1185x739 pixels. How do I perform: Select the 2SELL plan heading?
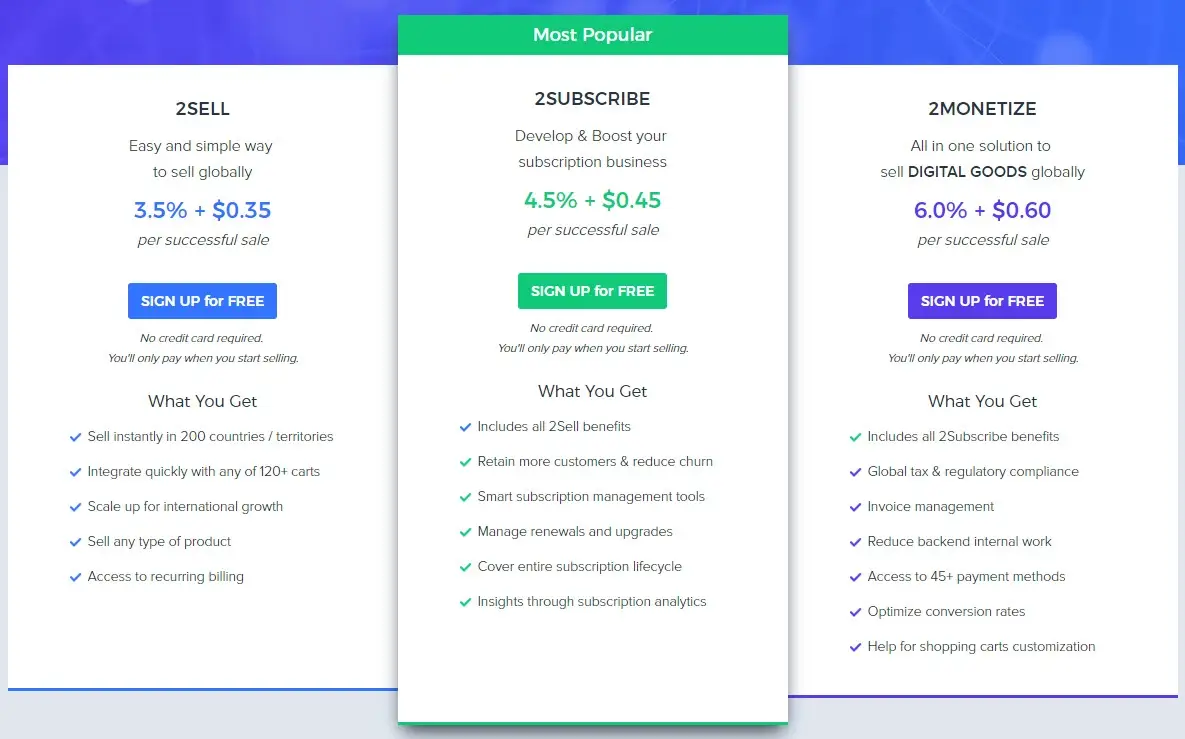202,109
